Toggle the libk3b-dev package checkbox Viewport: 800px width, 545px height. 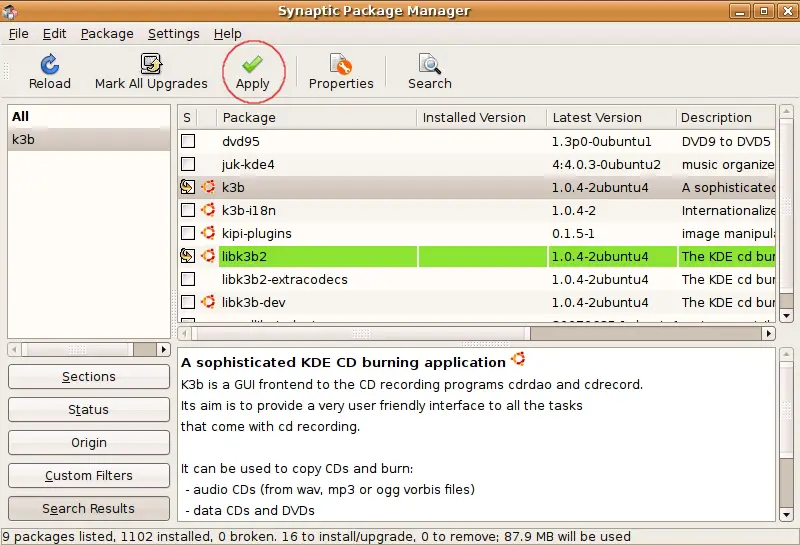click(x=188, y=302)
